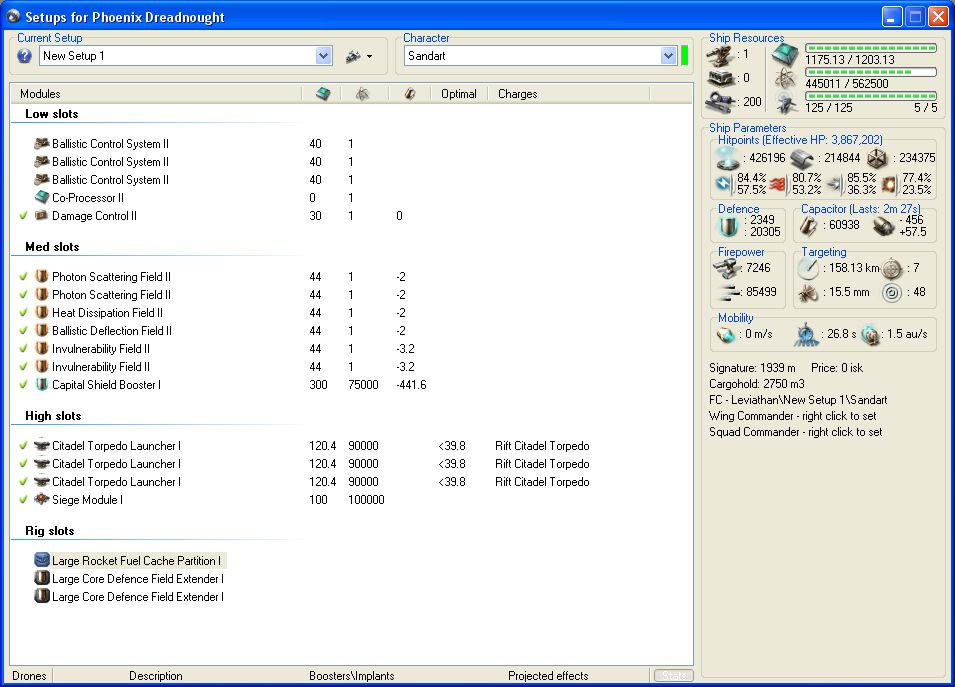Open the ship menu dropdown arrow
This screenshot has width=955, height=687.
point(369,57)
